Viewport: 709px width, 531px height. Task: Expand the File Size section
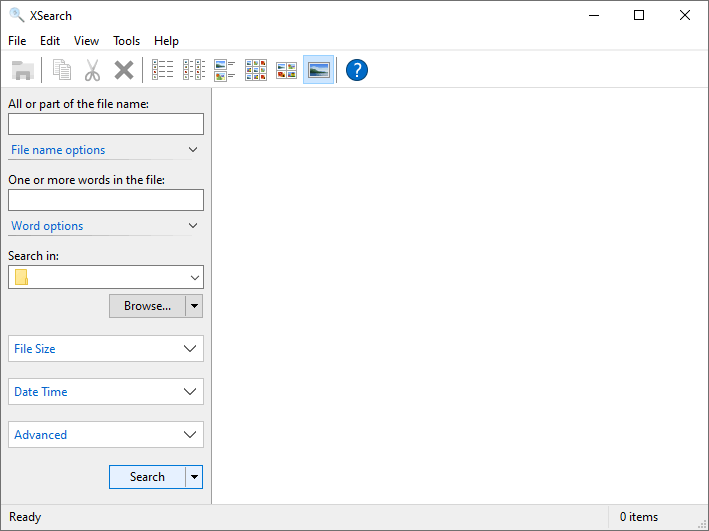106,348
